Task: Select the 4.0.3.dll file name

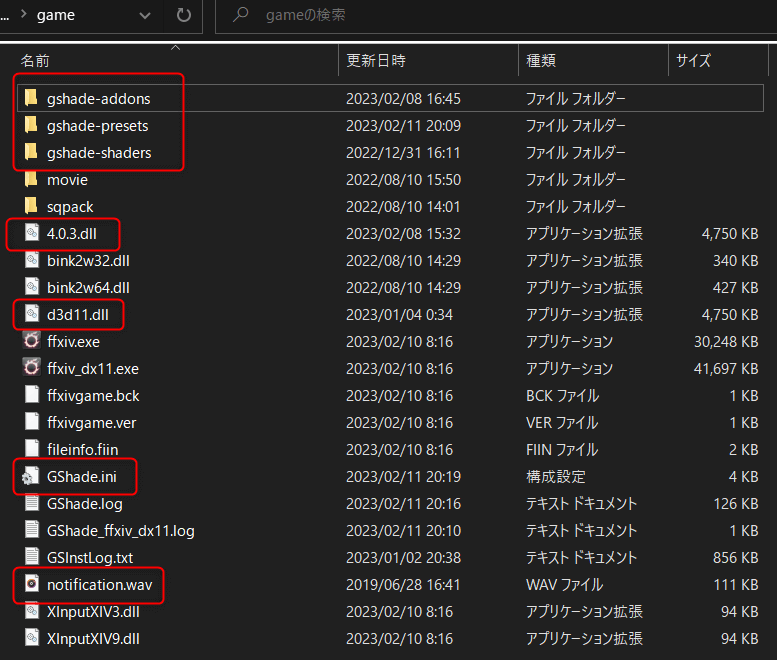Action: [72, 233]
